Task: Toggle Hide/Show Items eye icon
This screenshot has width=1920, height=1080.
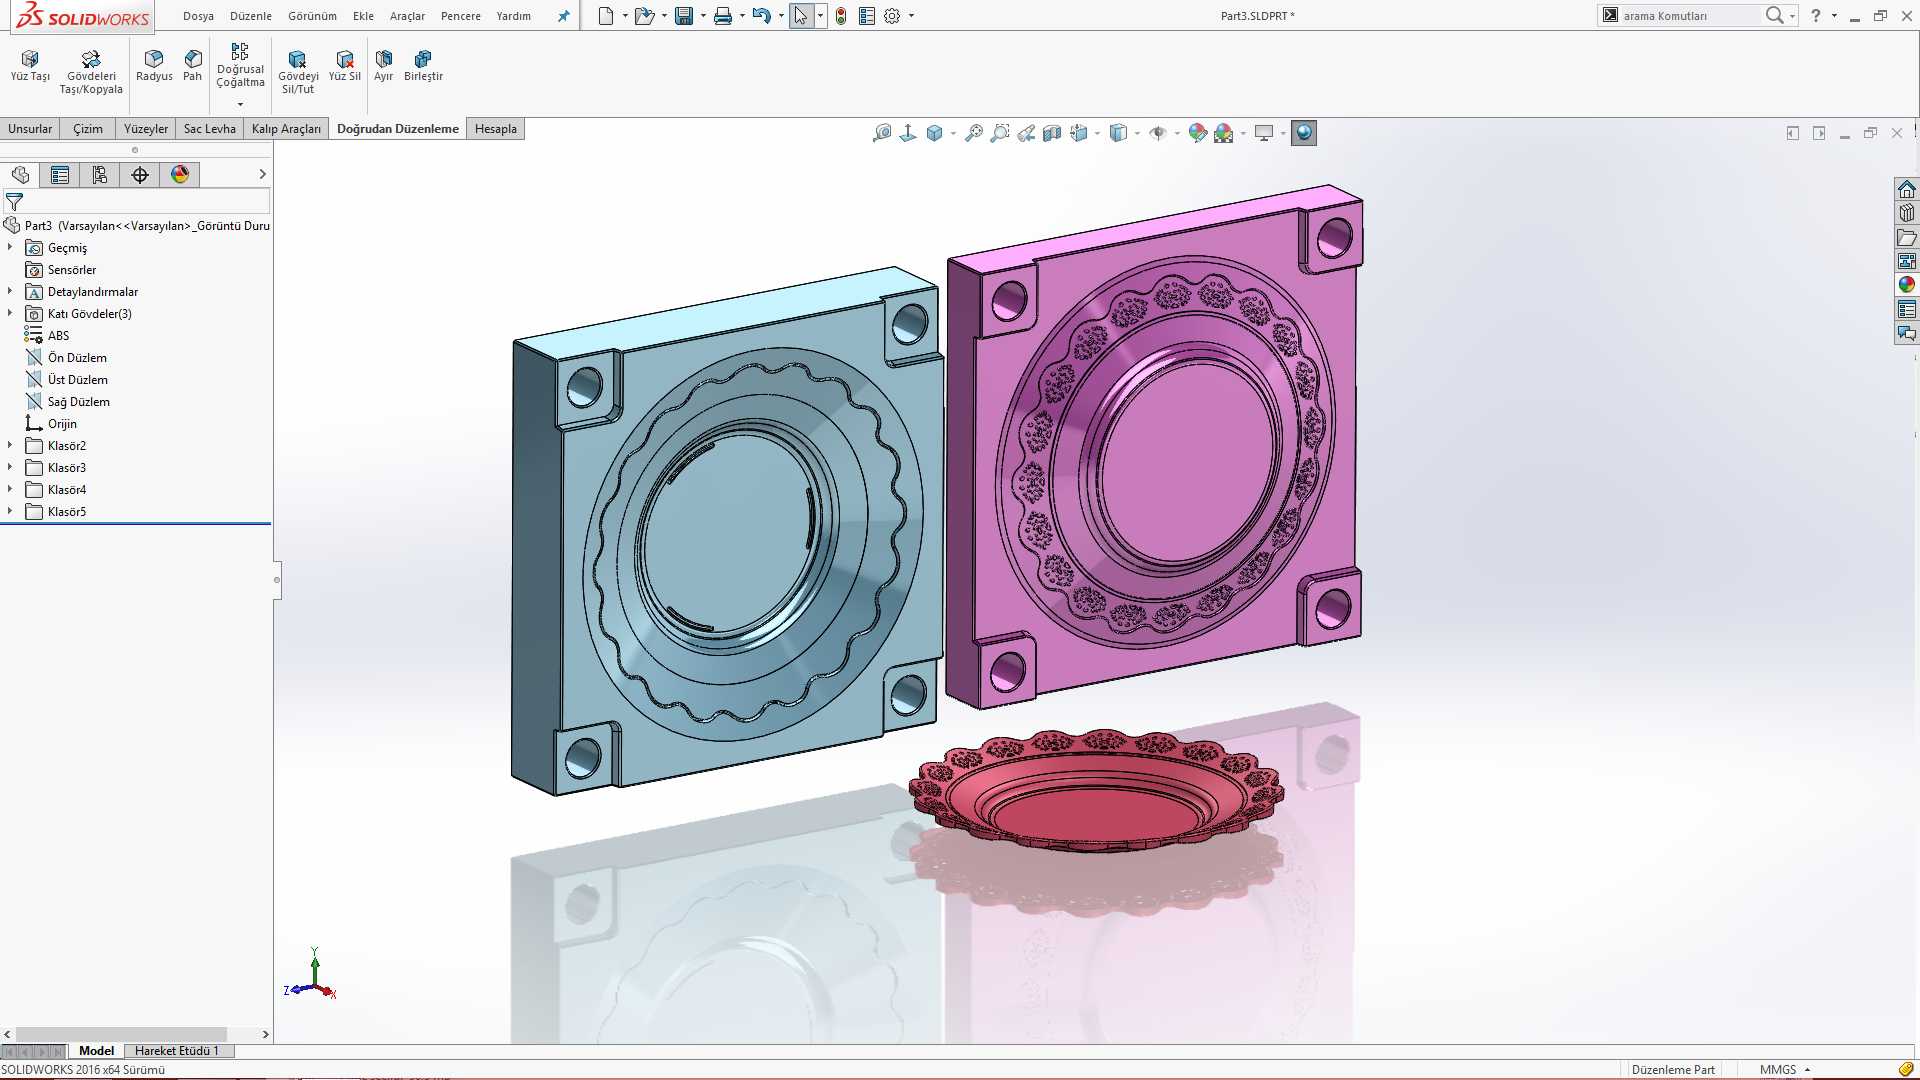Action: (1158, 133)
